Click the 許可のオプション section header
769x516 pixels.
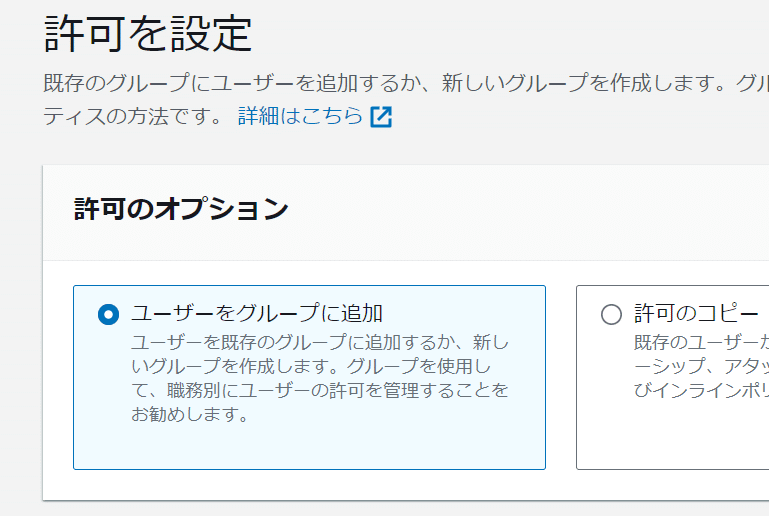[x=181, y=209]
